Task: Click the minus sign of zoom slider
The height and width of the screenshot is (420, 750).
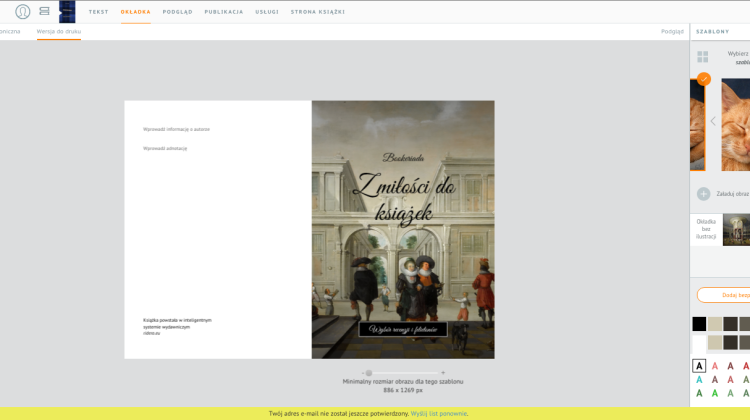Action: click(363, 373)
